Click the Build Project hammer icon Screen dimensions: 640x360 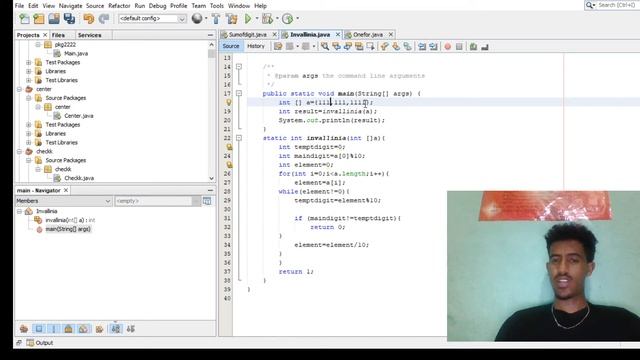tap(216, 19)
